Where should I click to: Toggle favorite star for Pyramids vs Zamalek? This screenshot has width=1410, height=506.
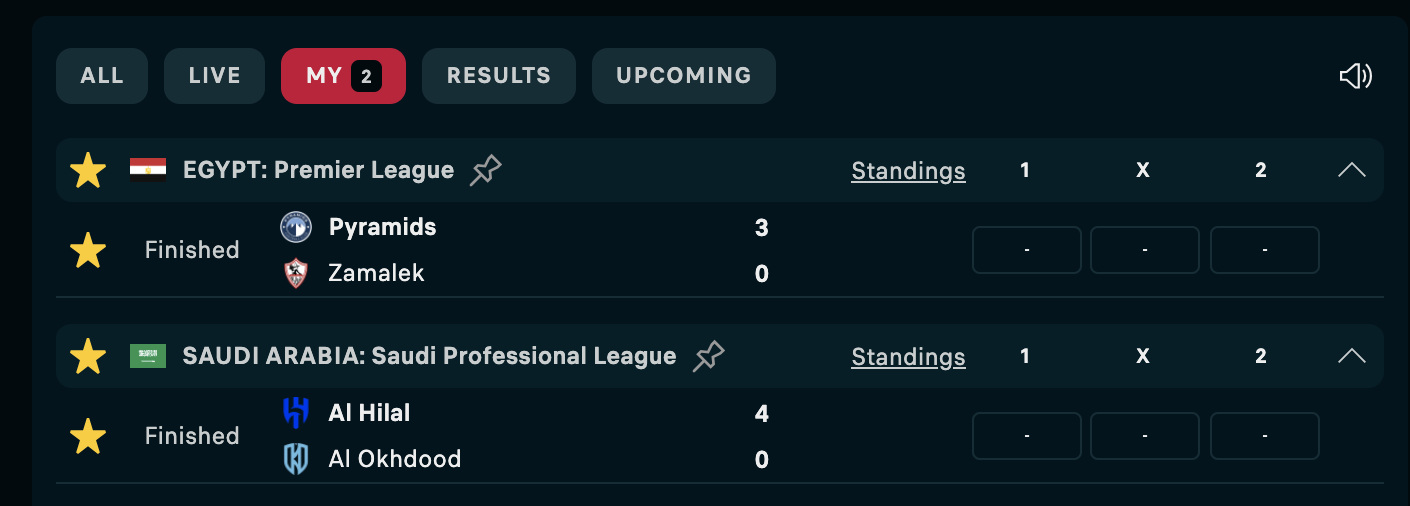88,250
